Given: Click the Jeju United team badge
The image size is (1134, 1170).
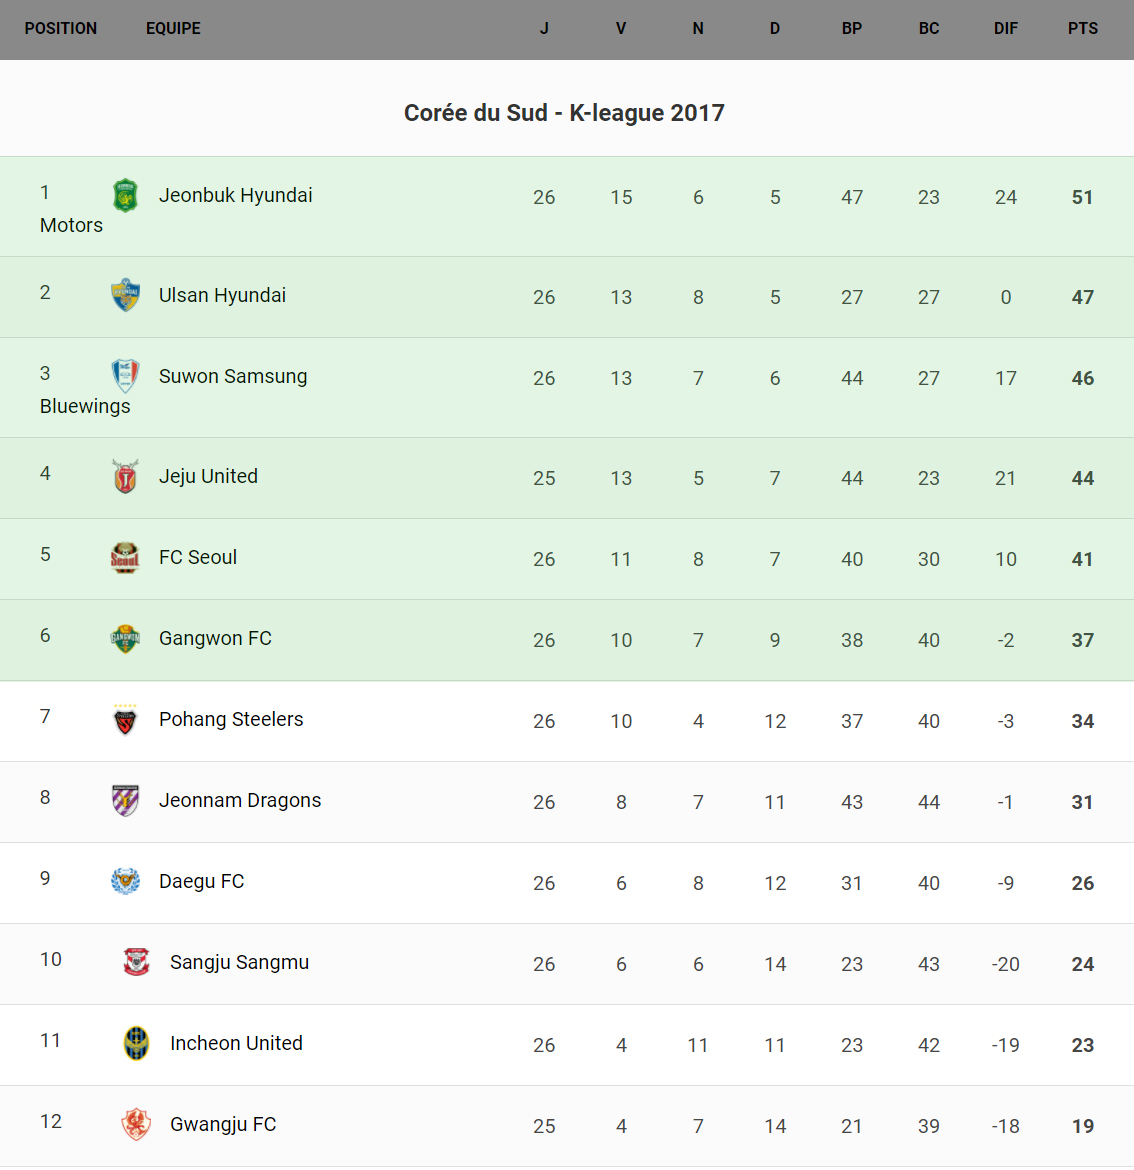Looking at the screenshot, I should pos(125,477).
